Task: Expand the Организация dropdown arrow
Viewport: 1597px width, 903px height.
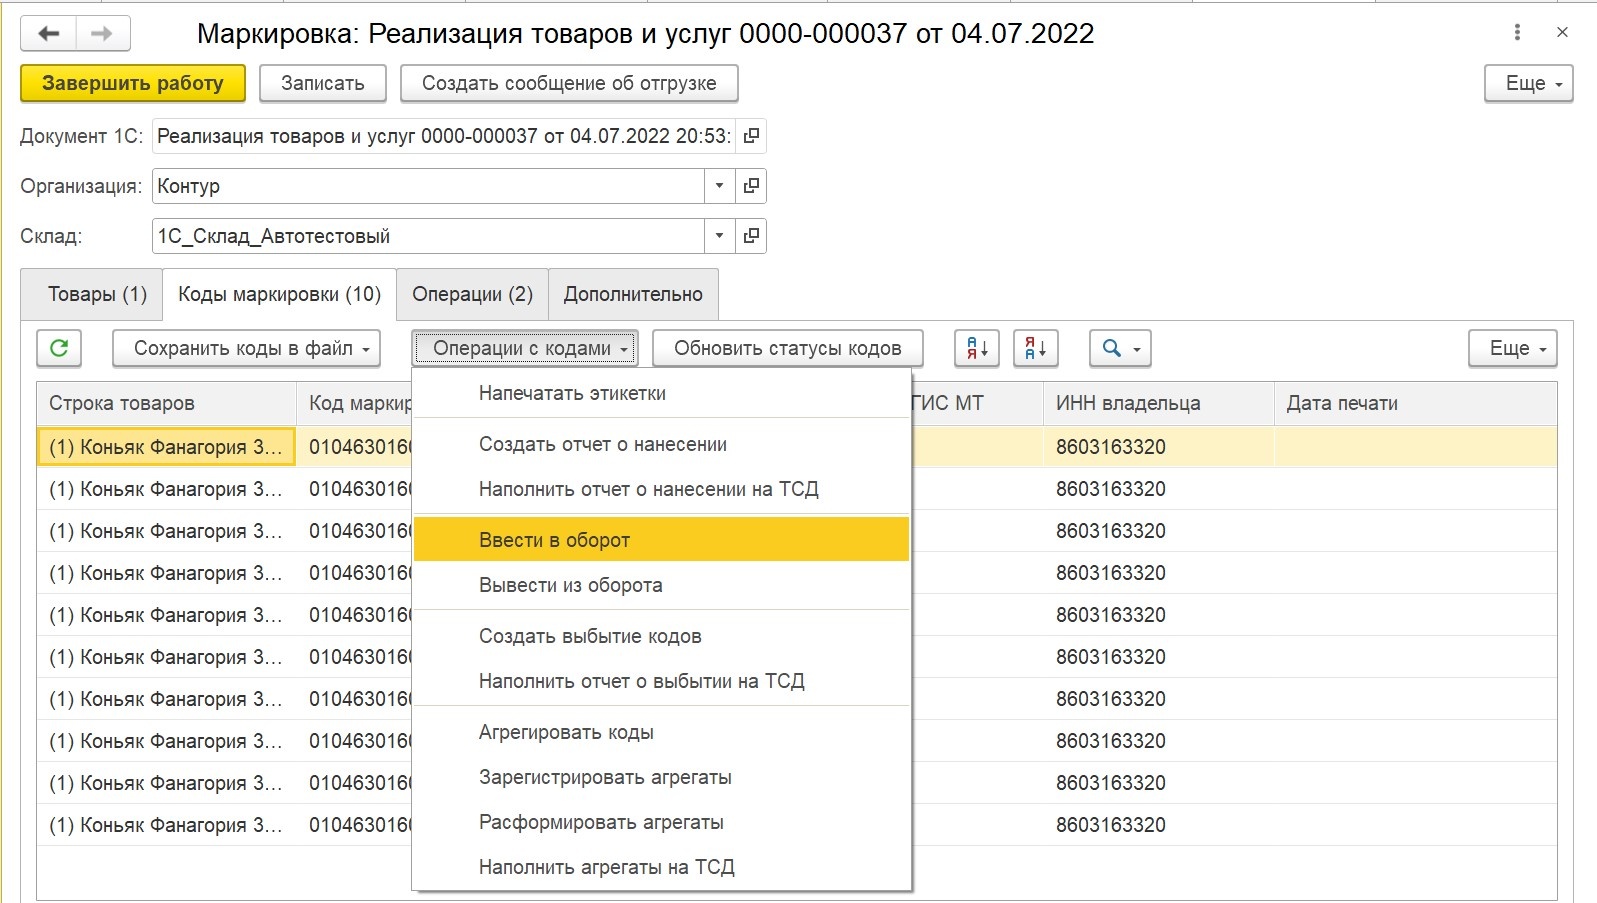Action: (719, 186)
